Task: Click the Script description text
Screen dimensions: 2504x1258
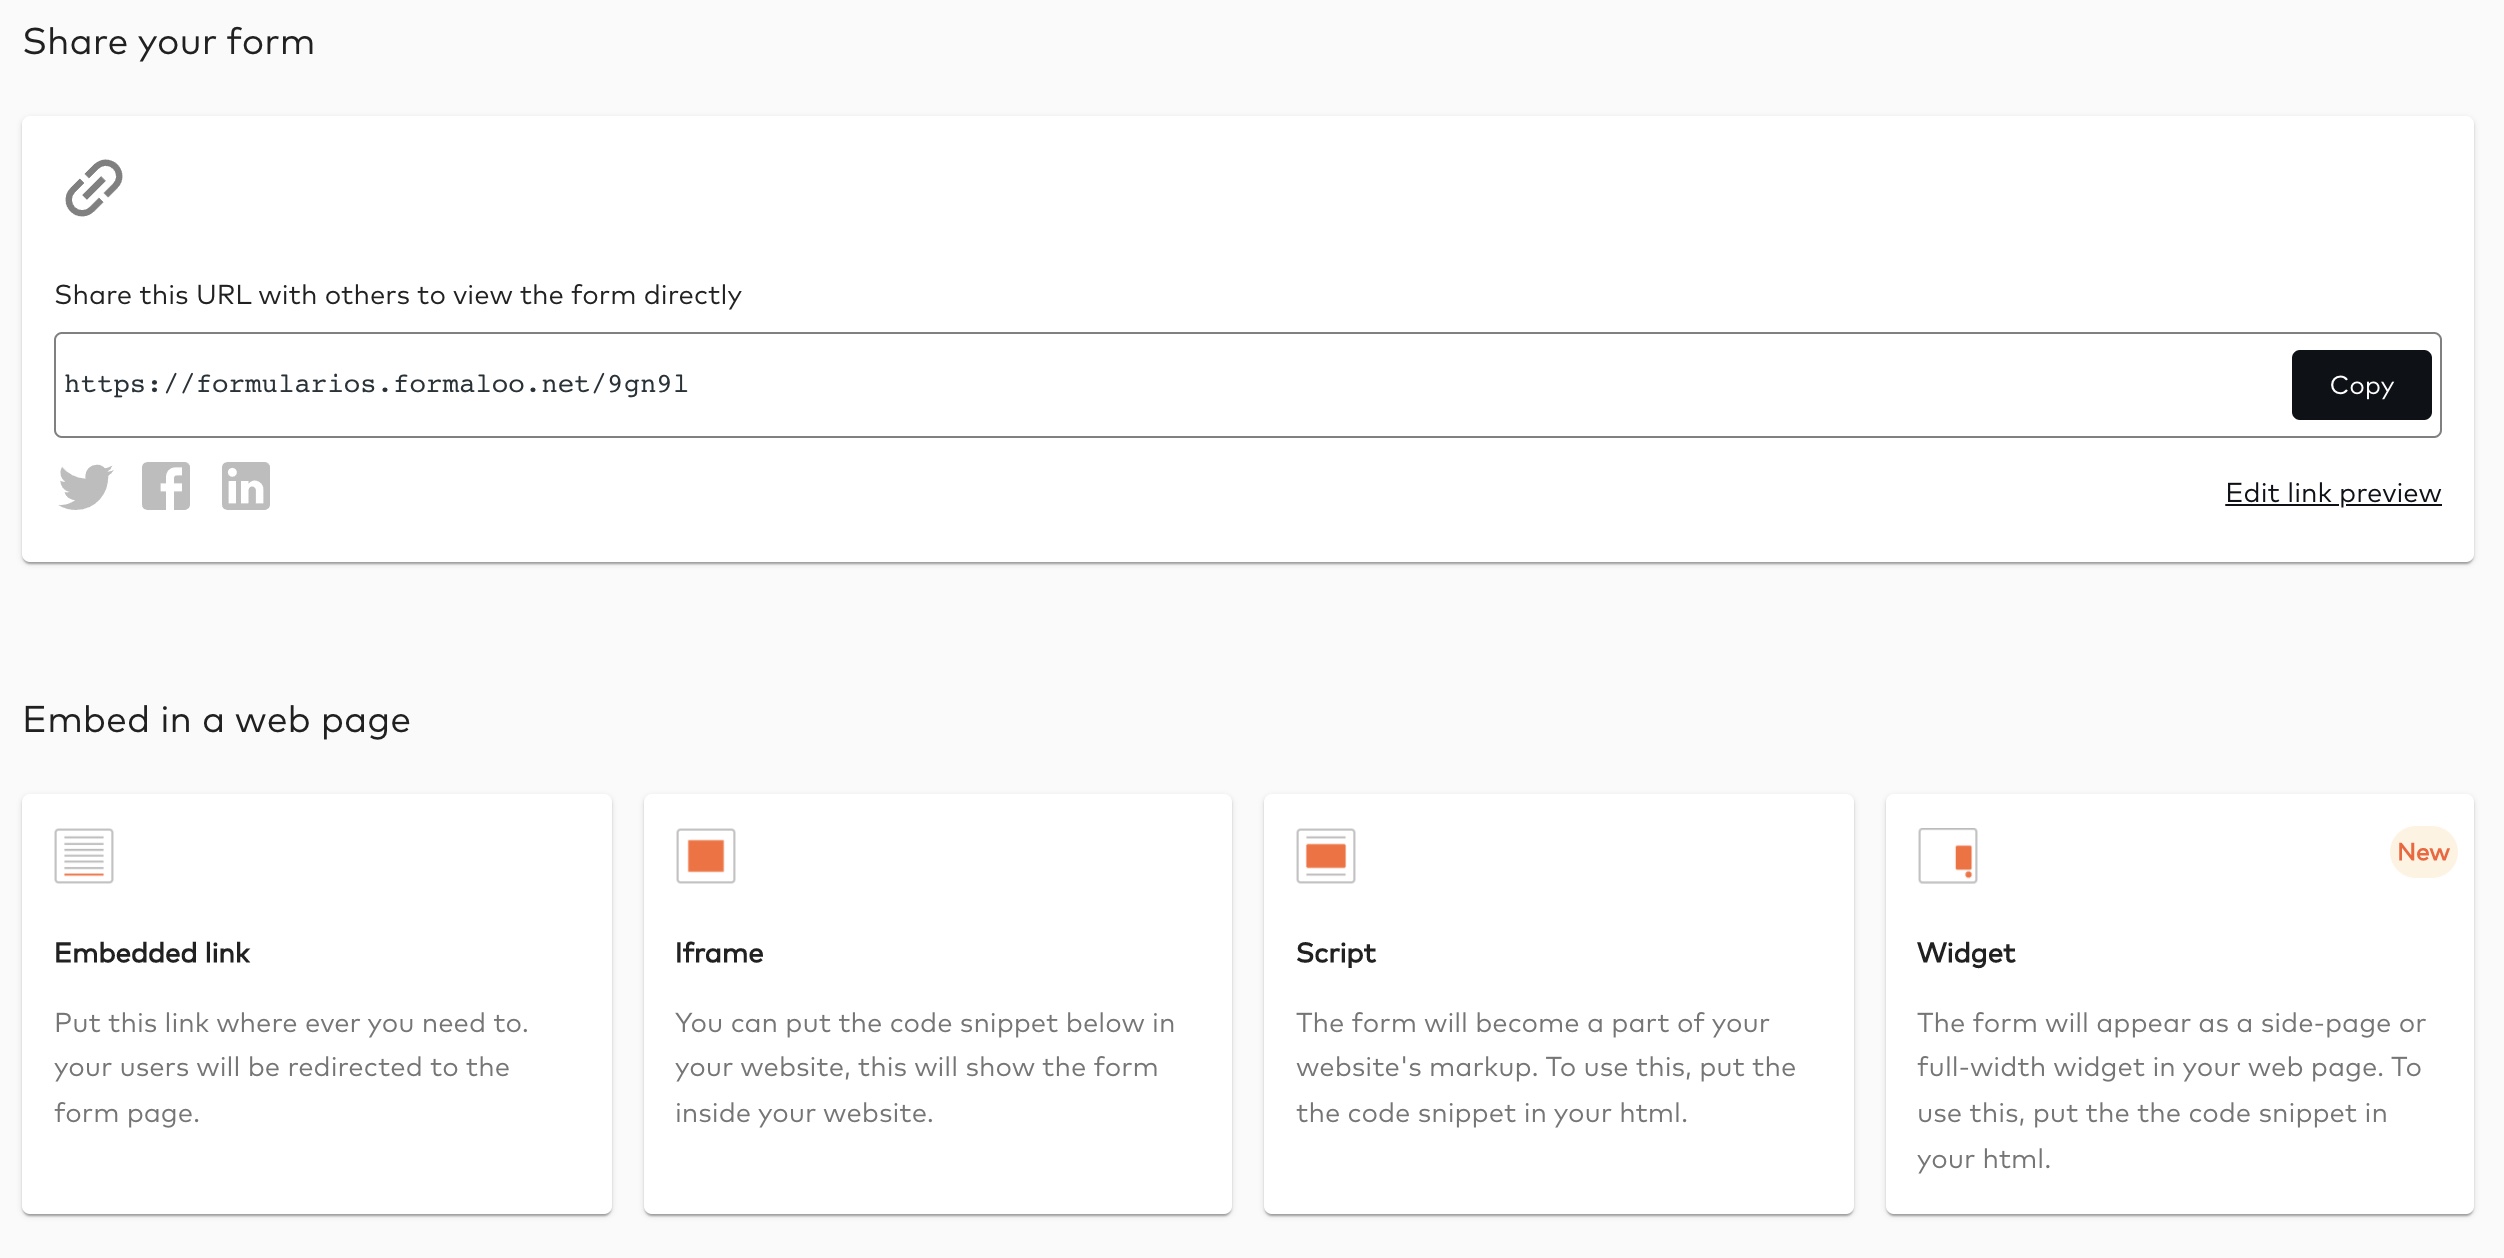Action: pyautogui.click(x=1546, y=1068)
